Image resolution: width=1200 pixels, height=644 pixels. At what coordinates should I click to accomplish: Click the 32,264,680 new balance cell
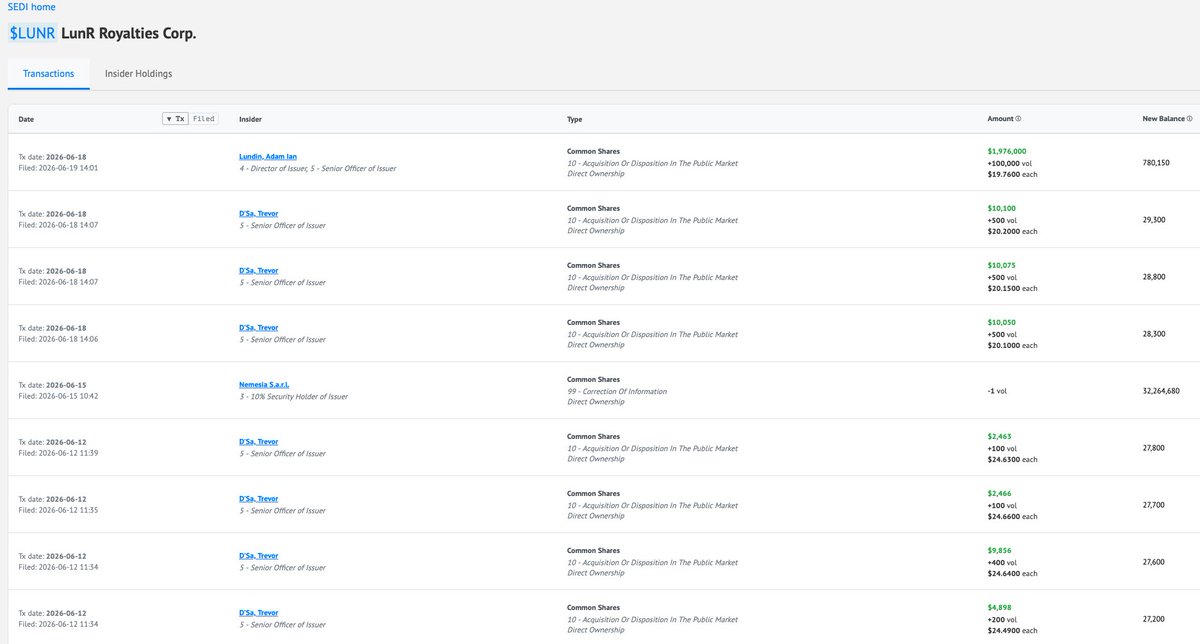pyautogui.click(x=1161, y=391)
